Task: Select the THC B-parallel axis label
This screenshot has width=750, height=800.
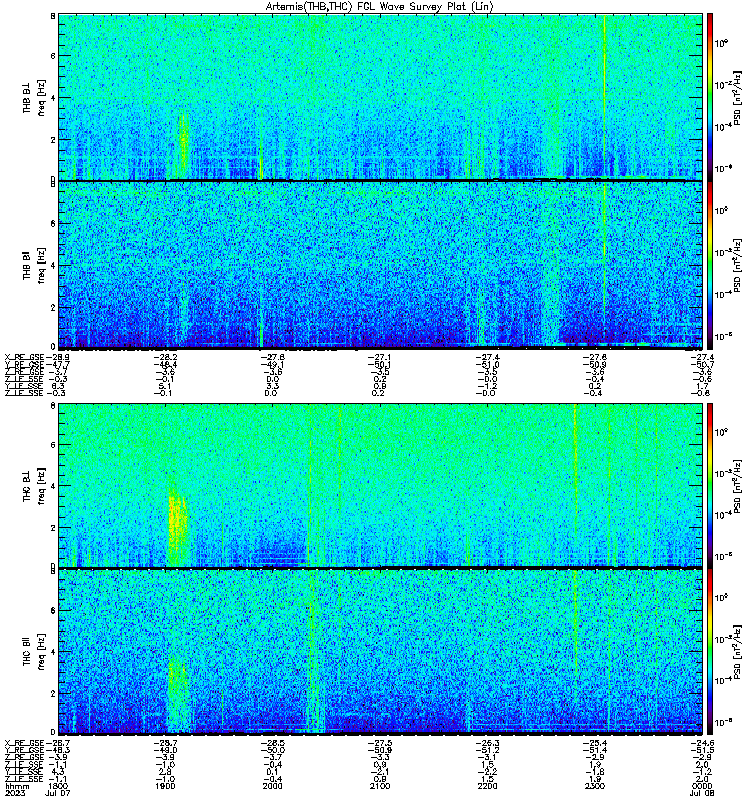Action: point(27,652)
